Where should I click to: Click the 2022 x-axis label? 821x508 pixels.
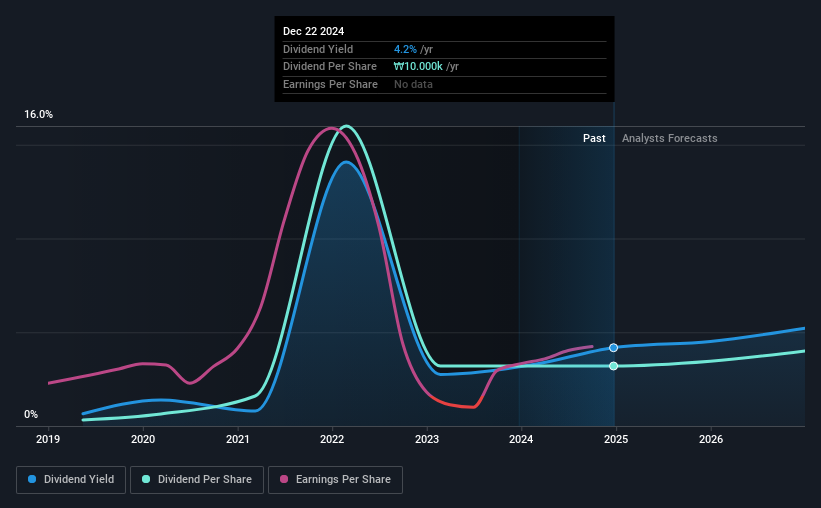click(332, 439)
